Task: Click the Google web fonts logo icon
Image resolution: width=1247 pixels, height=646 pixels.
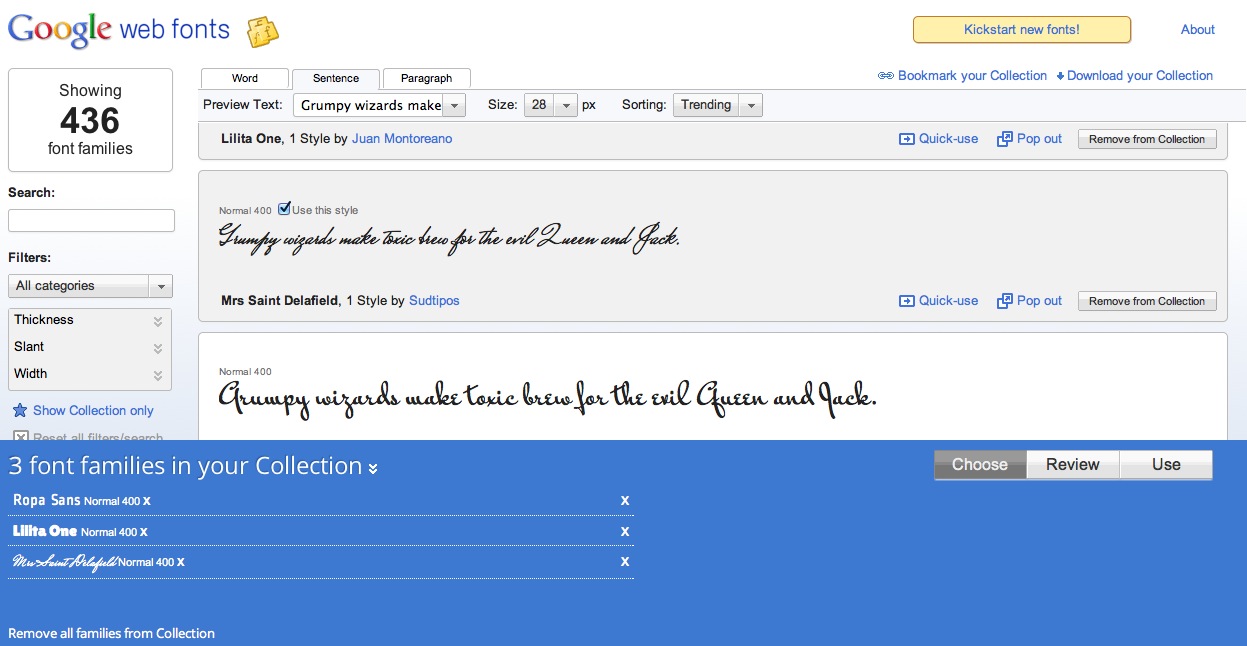Action: 263,31
